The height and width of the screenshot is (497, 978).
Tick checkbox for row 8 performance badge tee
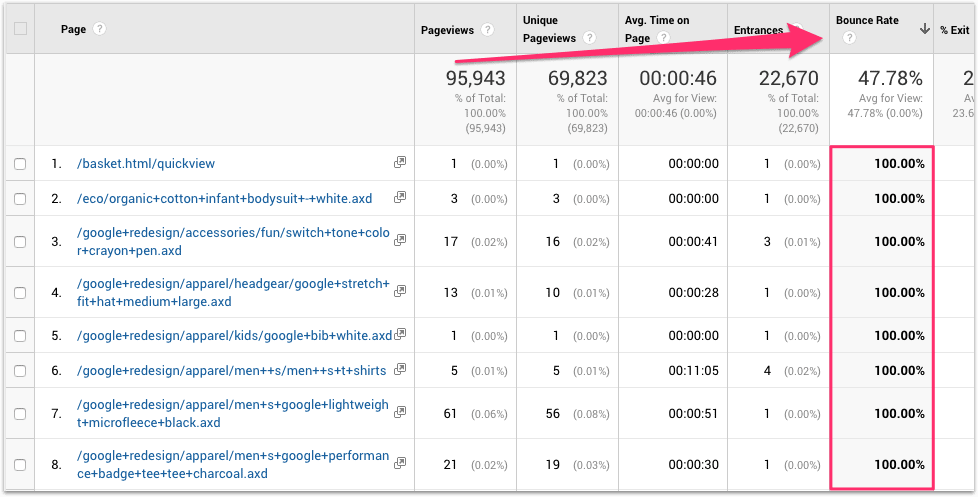[x=20, y=465]
